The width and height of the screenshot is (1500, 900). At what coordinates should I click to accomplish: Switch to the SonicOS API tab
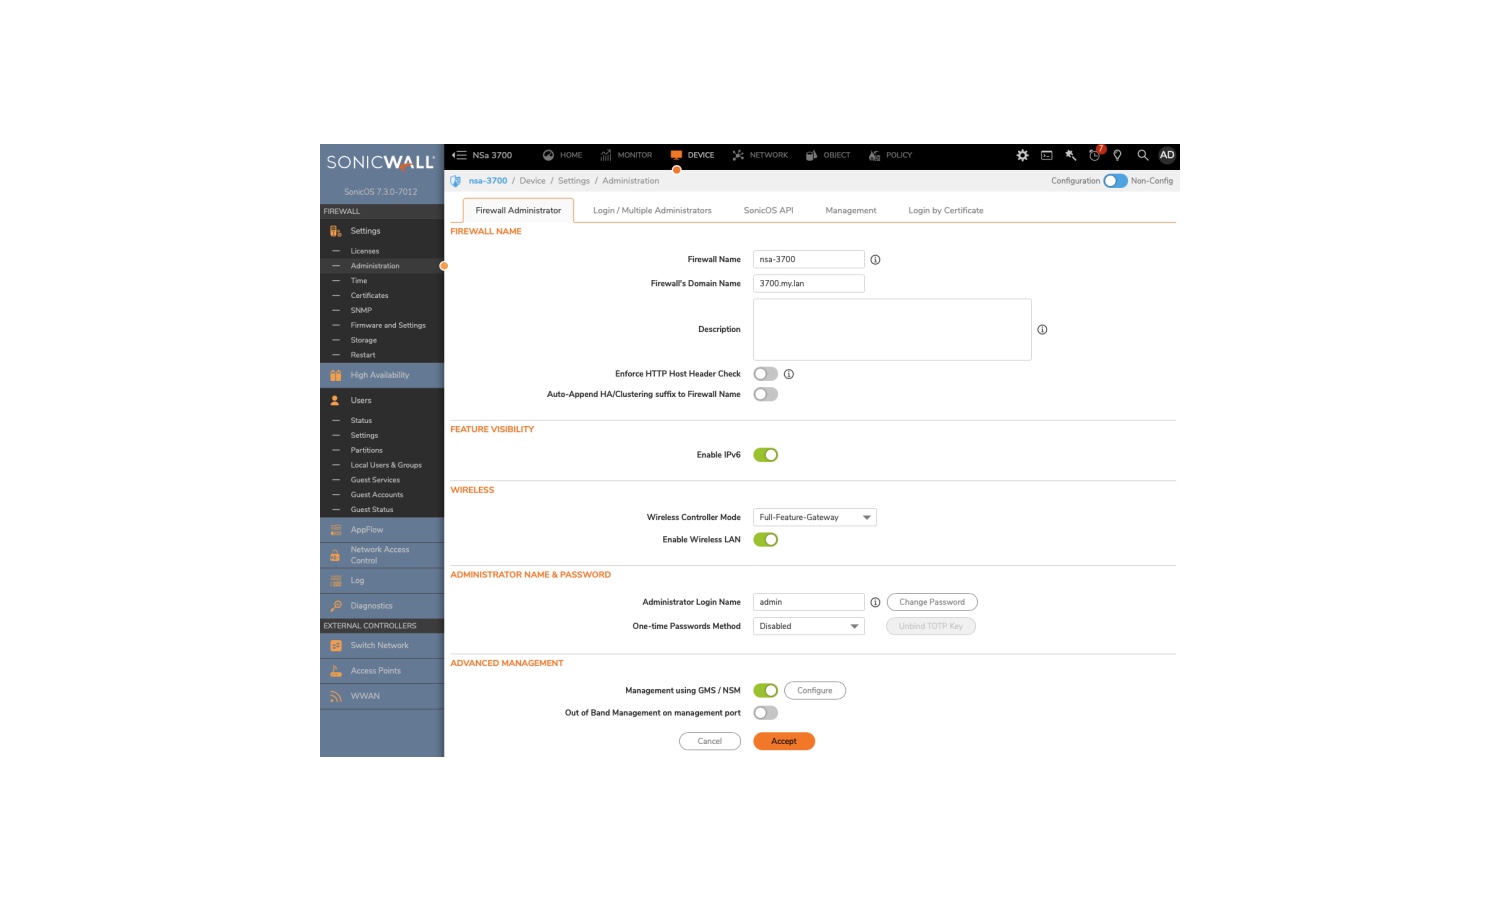[x=768, y=210]
